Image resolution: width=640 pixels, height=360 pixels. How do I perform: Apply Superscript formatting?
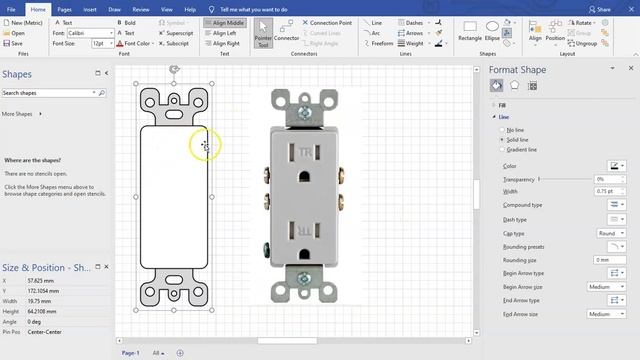coord(176,33)
